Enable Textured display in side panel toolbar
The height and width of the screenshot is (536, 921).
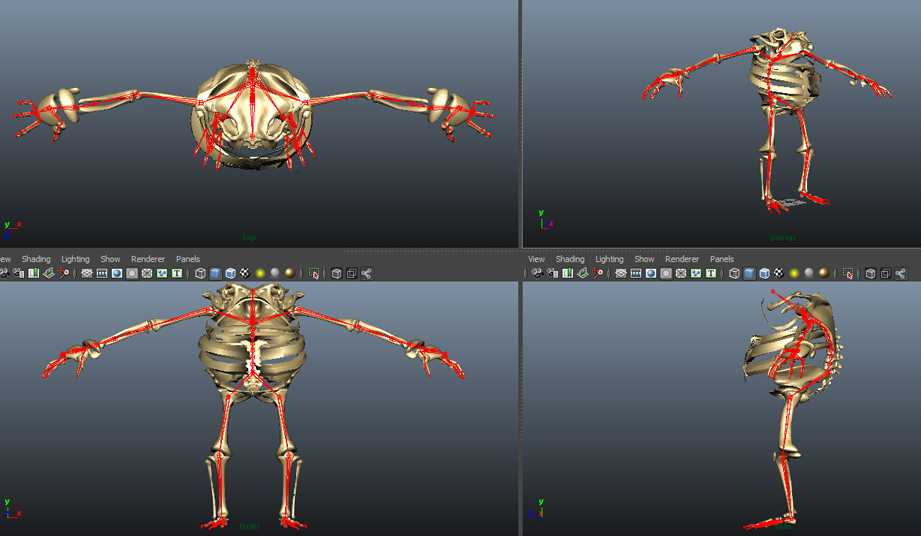[779, 273]
